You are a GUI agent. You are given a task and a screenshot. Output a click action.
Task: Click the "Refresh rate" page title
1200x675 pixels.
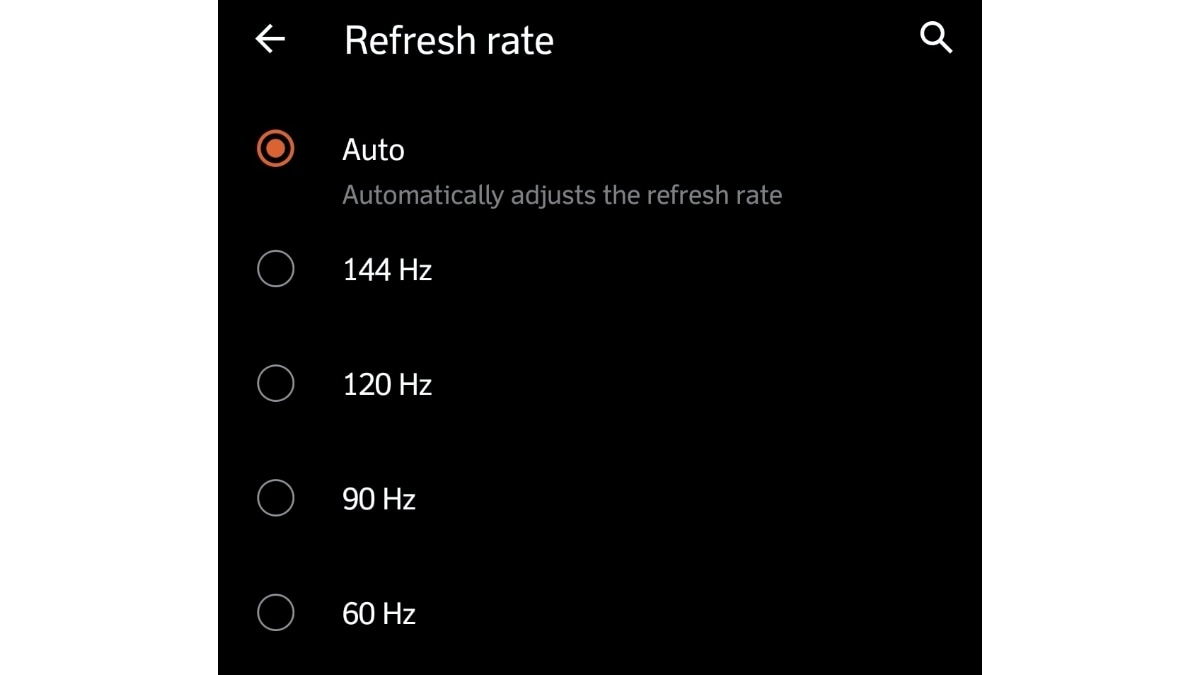point(448,41)
